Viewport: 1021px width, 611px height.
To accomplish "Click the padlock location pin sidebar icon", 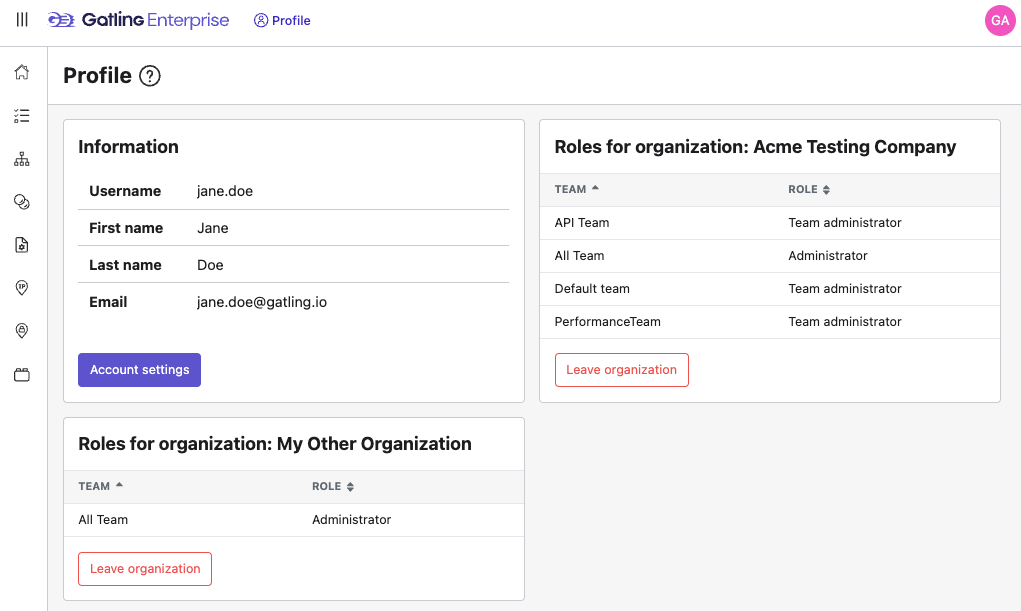I will (x=22, y=331).
